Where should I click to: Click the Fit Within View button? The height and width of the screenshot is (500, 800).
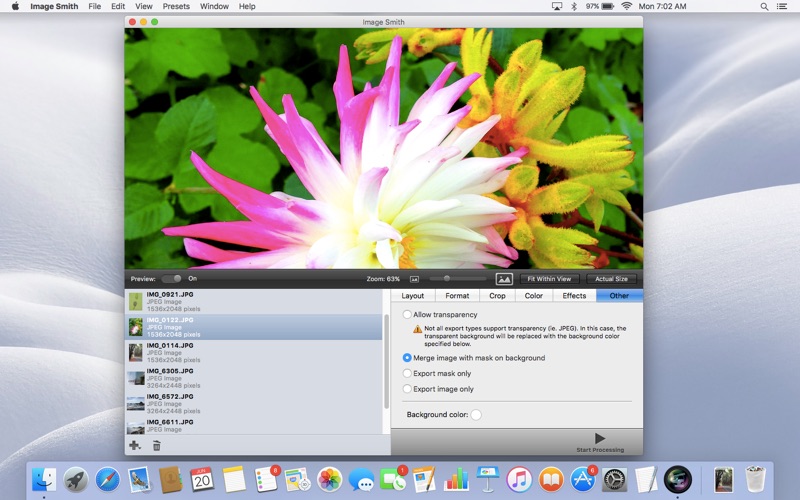tap(549, 279)
